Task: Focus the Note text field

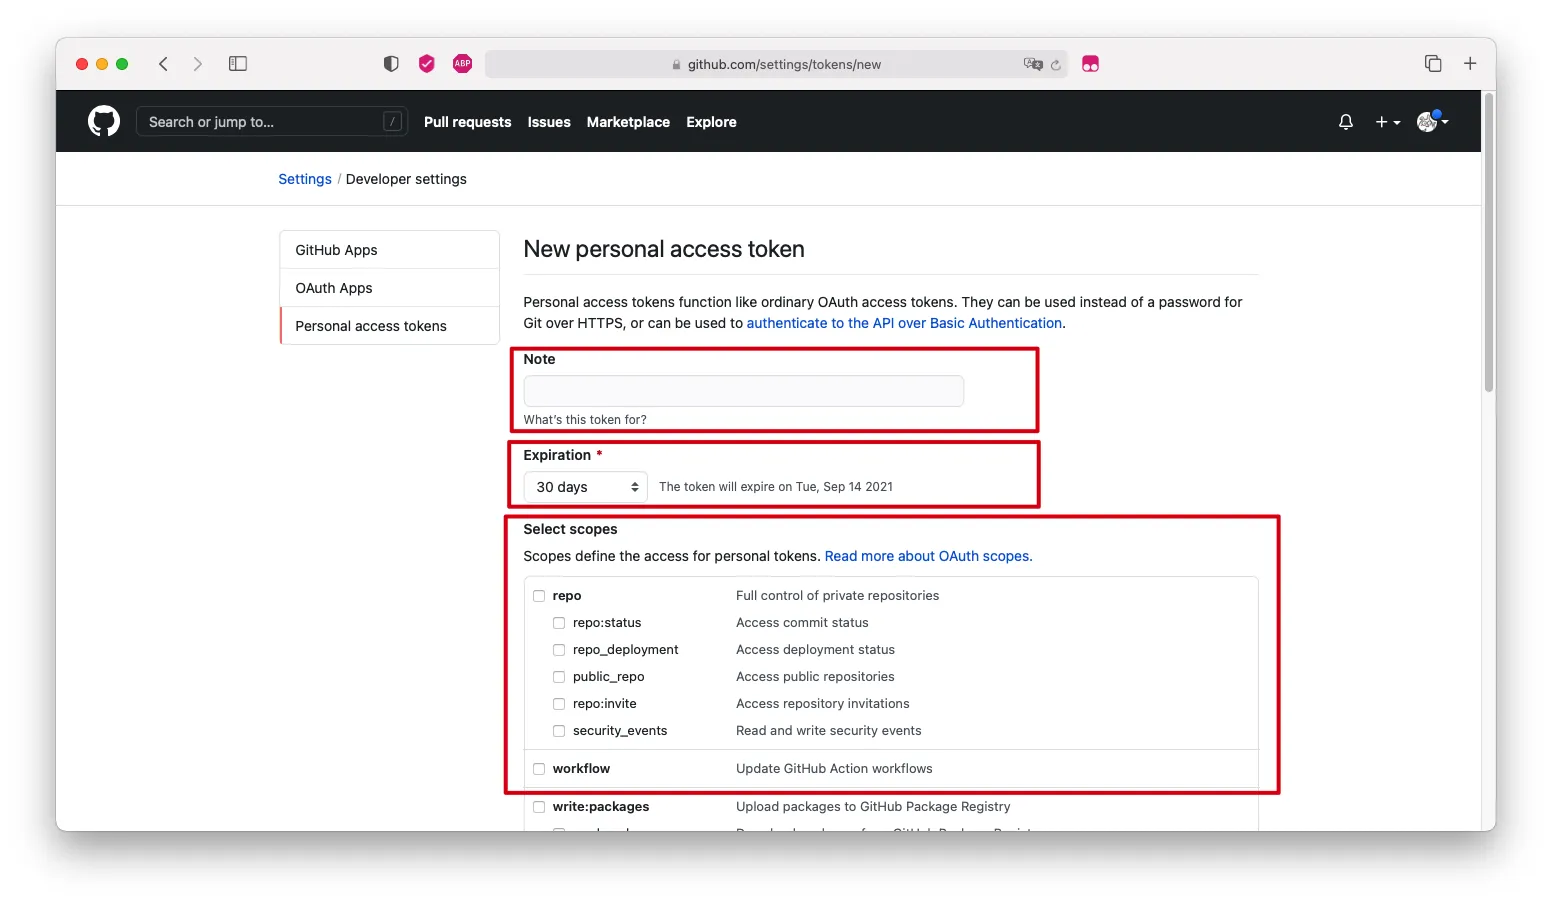Action: point(743,391)
